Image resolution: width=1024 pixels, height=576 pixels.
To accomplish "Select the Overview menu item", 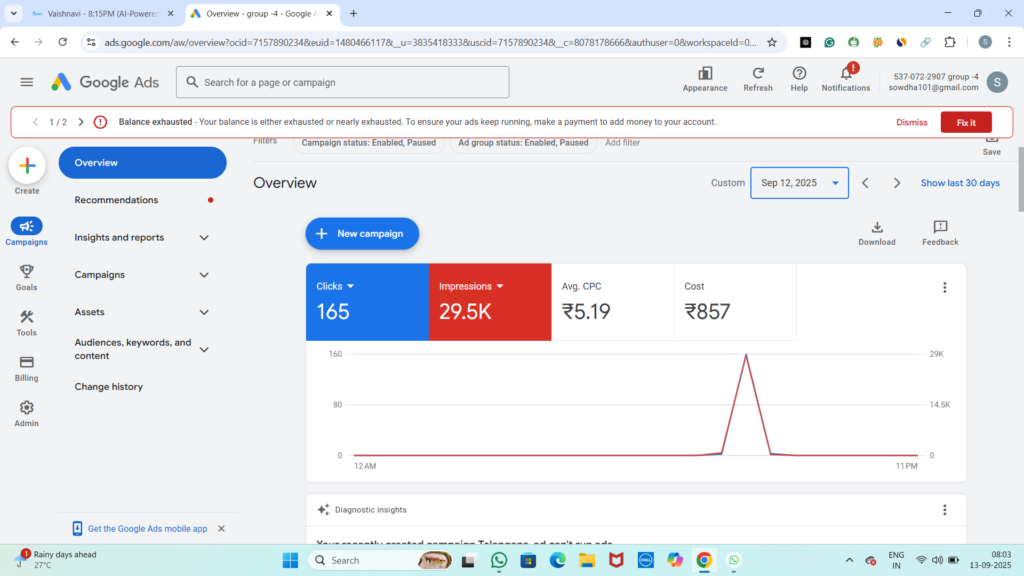I will [x=142, y=163].
